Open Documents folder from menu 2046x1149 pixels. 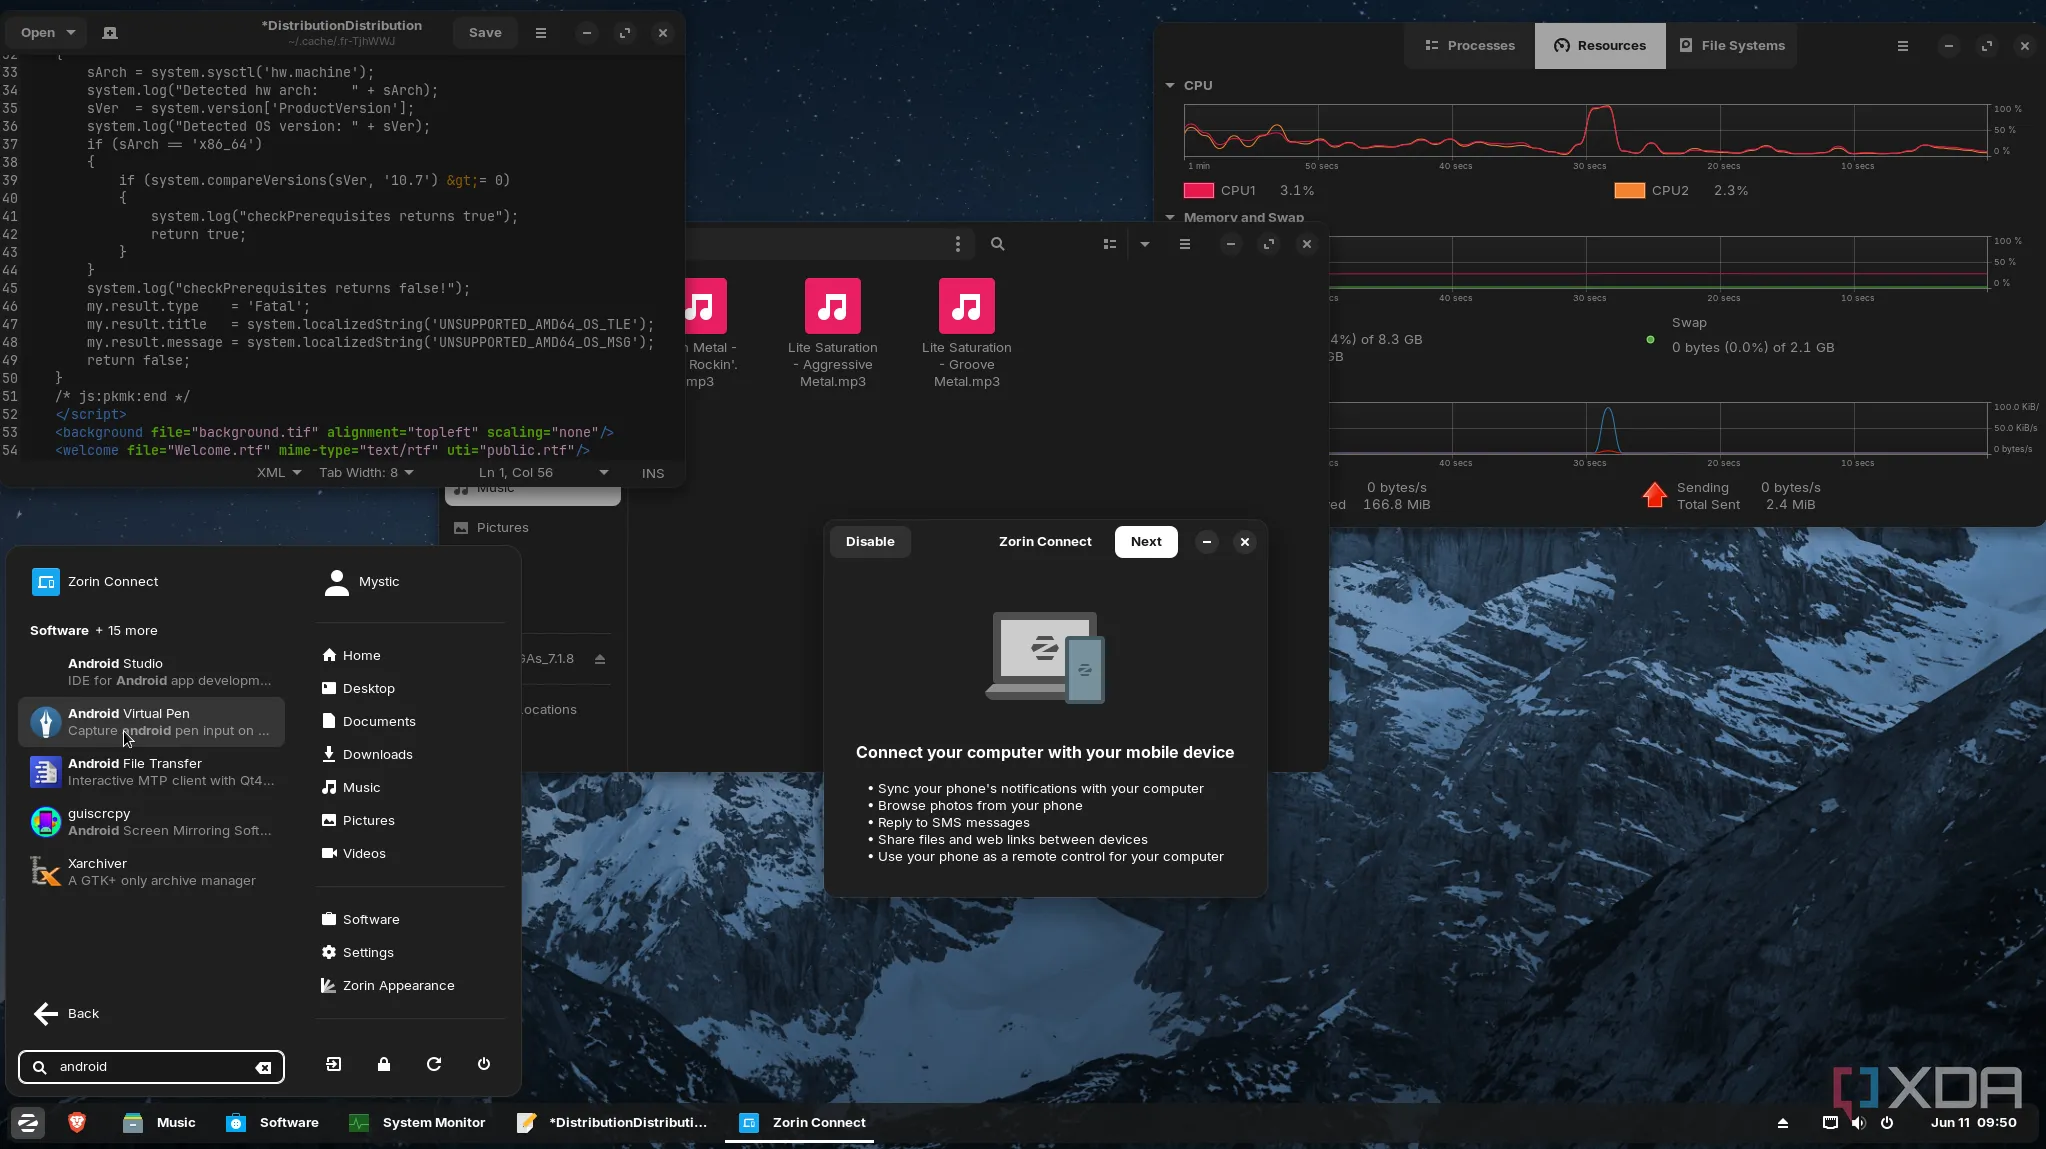tap(368, 722)
